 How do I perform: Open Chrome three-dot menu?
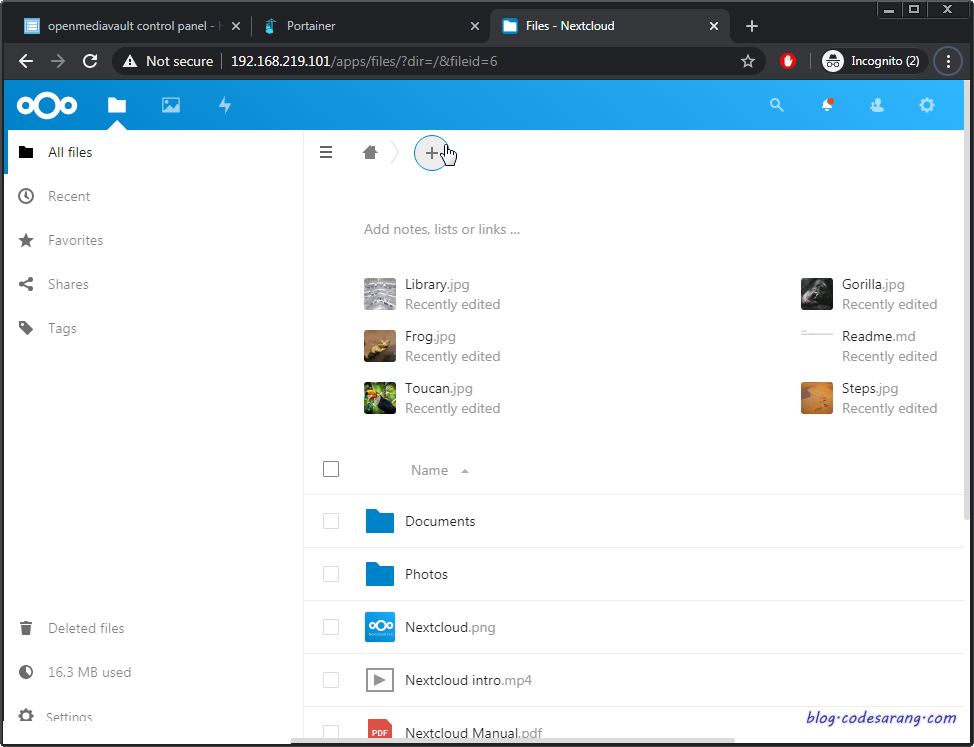click(948, 61)
